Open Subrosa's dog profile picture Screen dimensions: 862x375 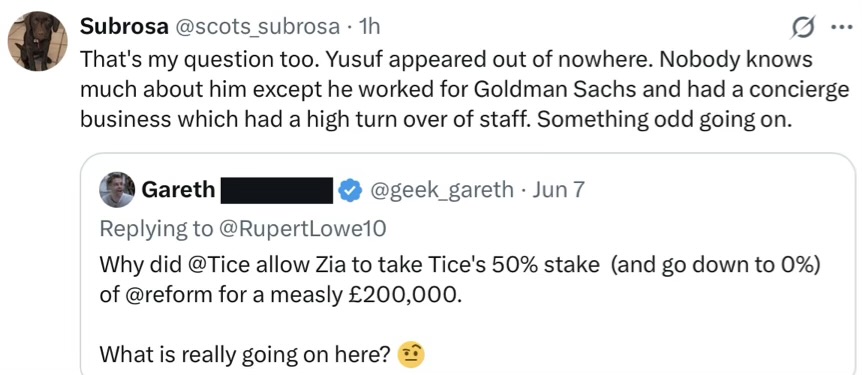point(37,42)
